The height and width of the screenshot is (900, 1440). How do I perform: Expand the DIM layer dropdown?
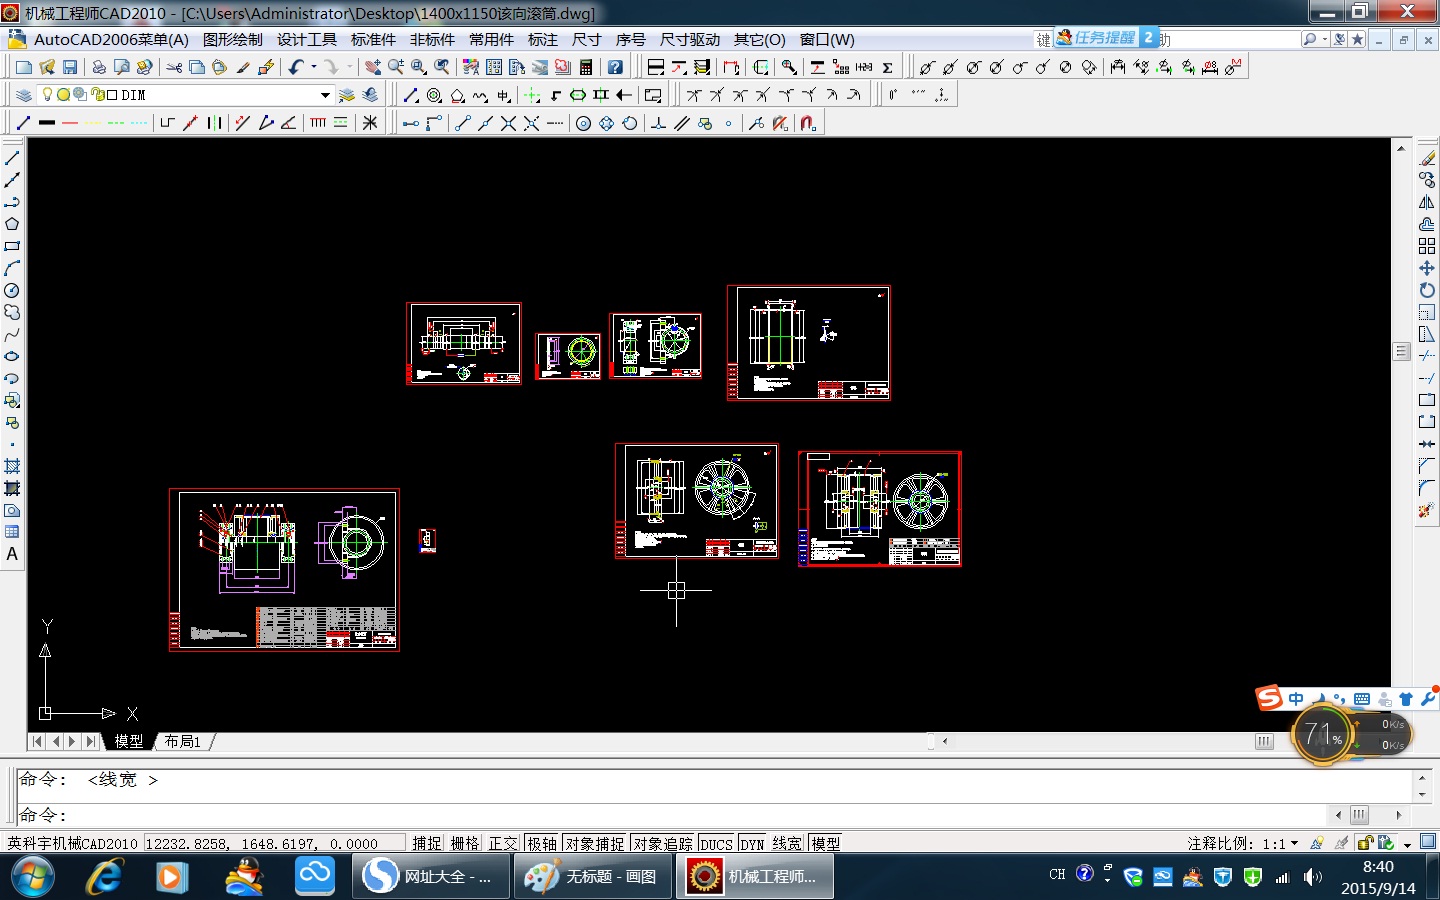tap(325, 95)
